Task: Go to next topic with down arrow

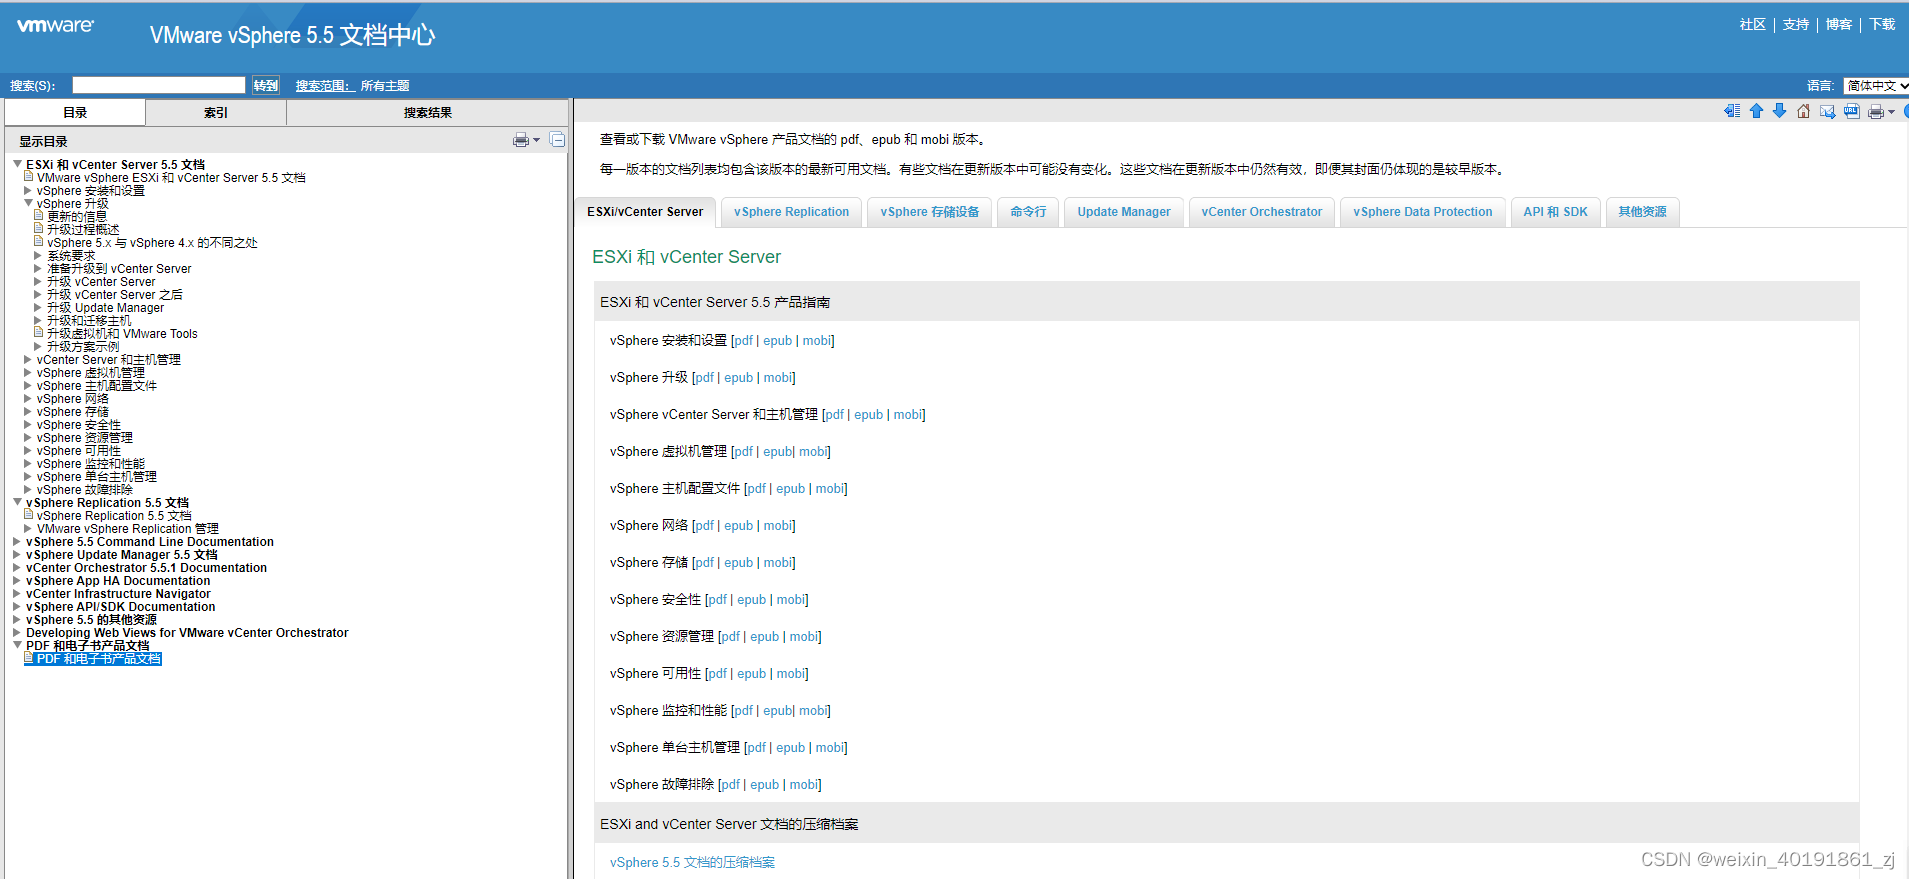Action: coord(1779,111)
